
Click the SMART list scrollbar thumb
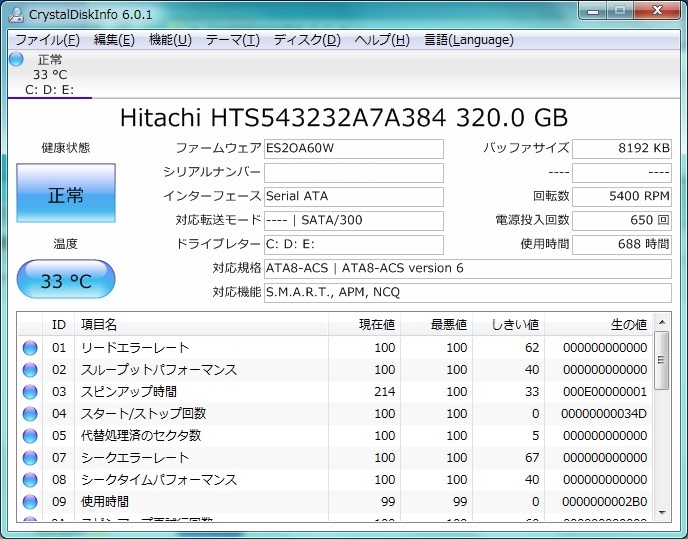click(x=662, y=360)
